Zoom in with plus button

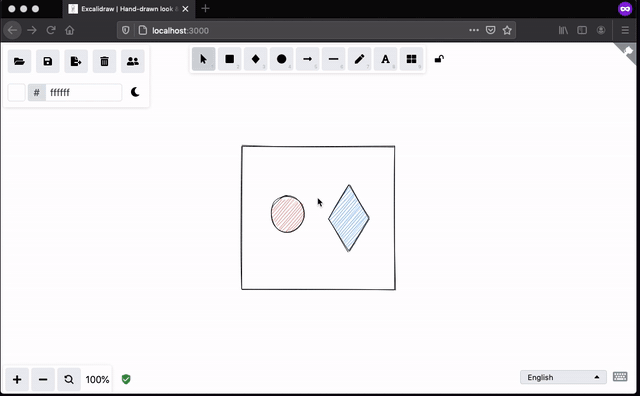tap(17, 380)
